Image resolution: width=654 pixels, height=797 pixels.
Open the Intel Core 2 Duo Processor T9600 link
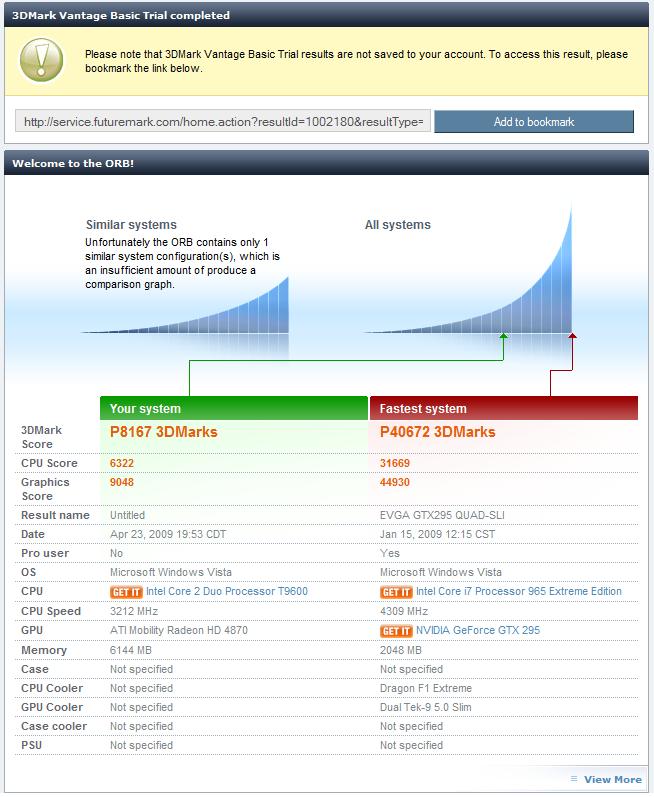coord(227,592)
